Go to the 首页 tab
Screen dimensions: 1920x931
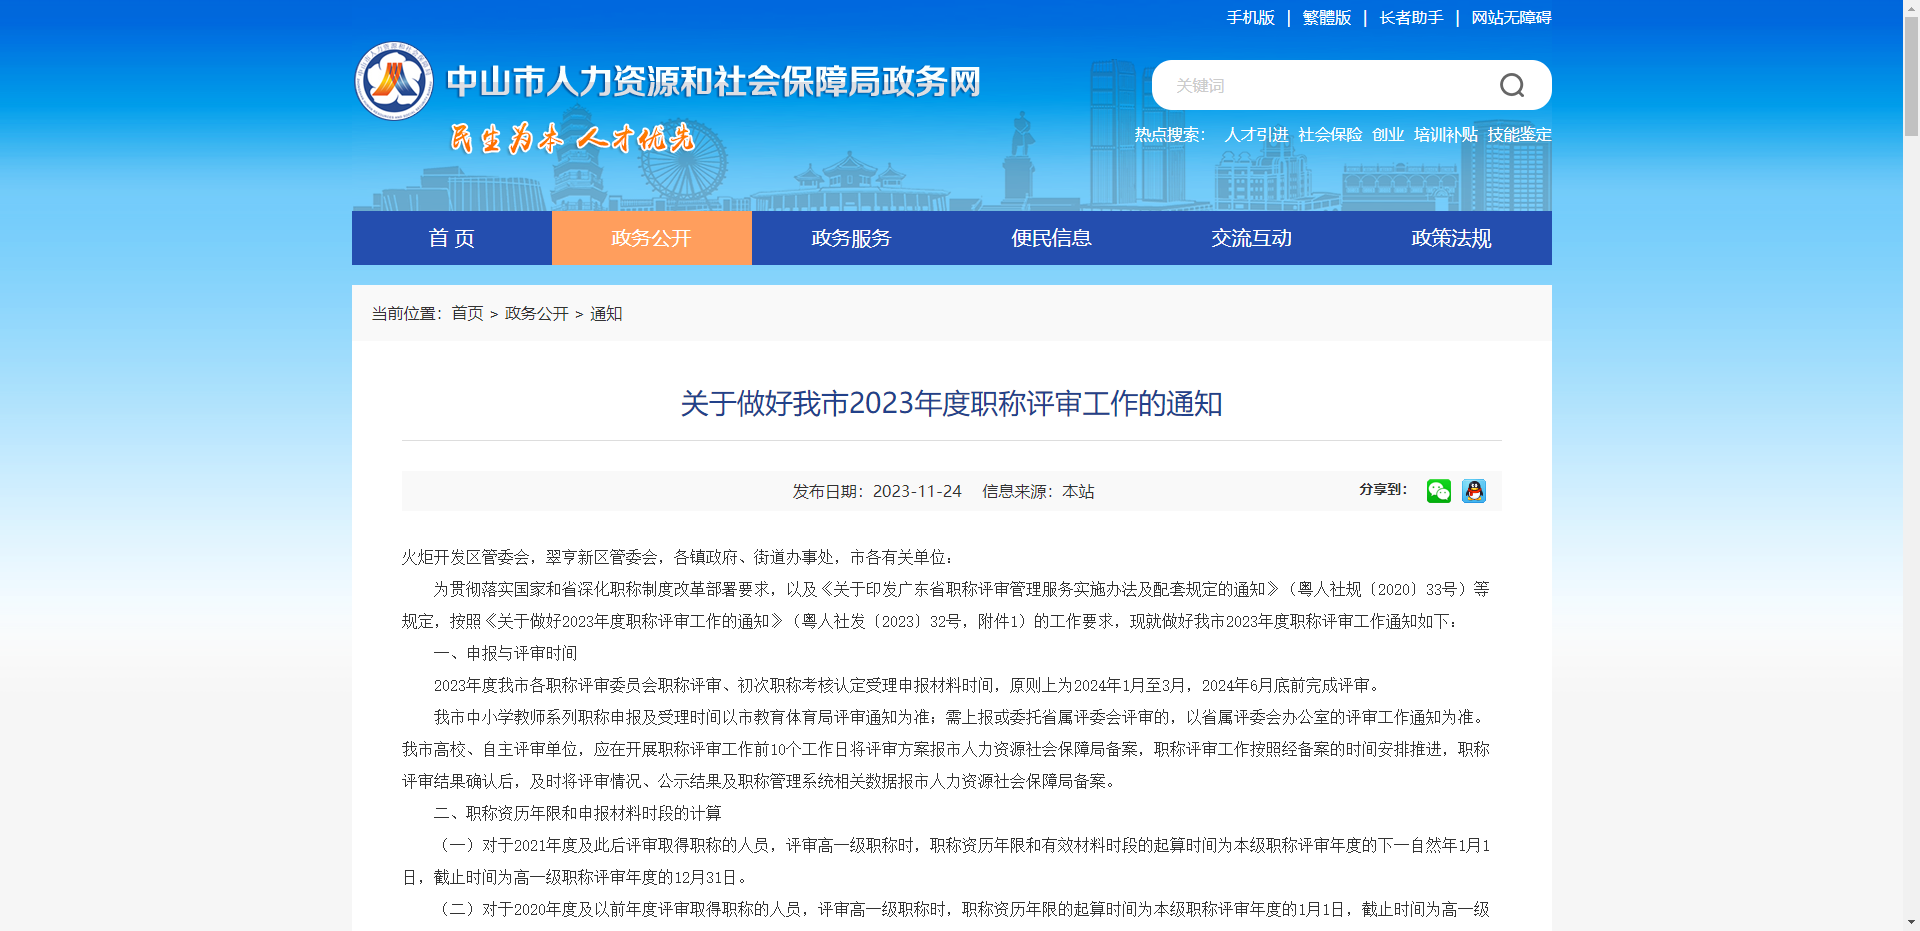click(451, 238)
